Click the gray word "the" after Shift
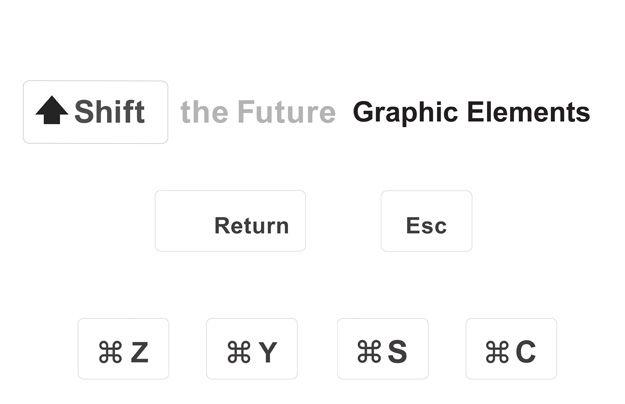This screenshot has height=404, width=625. click(x=204, y=113)
